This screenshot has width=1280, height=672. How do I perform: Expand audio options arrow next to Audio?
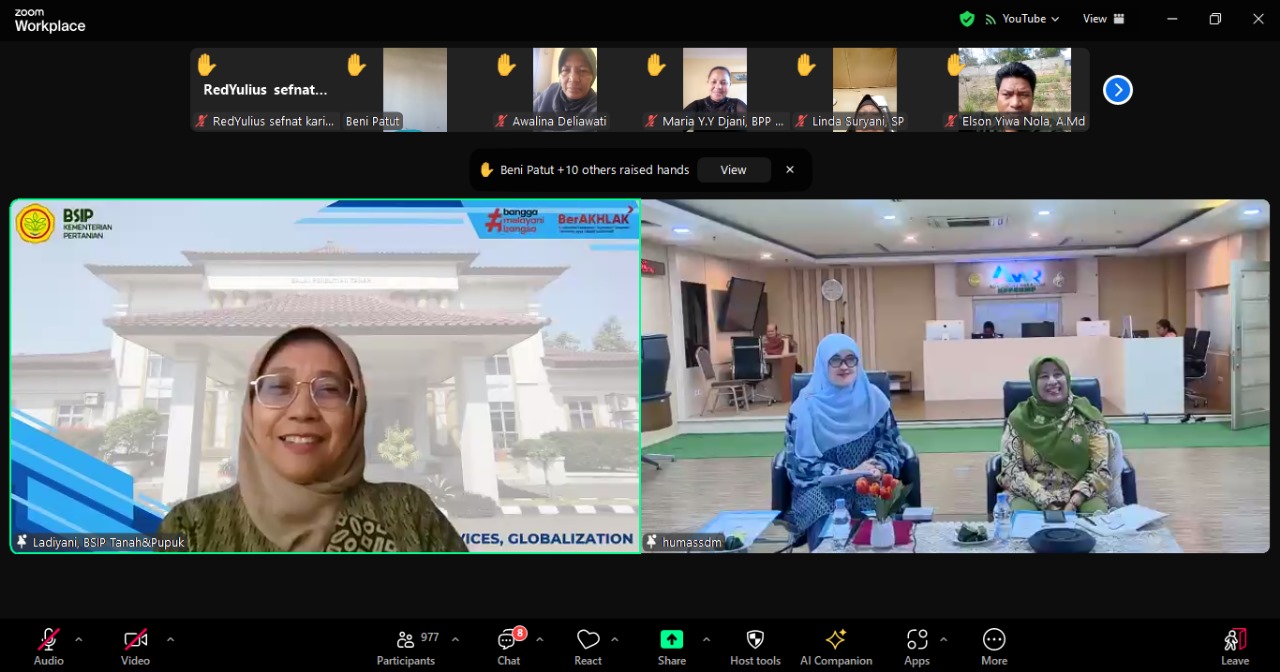[x=79, y=639]
